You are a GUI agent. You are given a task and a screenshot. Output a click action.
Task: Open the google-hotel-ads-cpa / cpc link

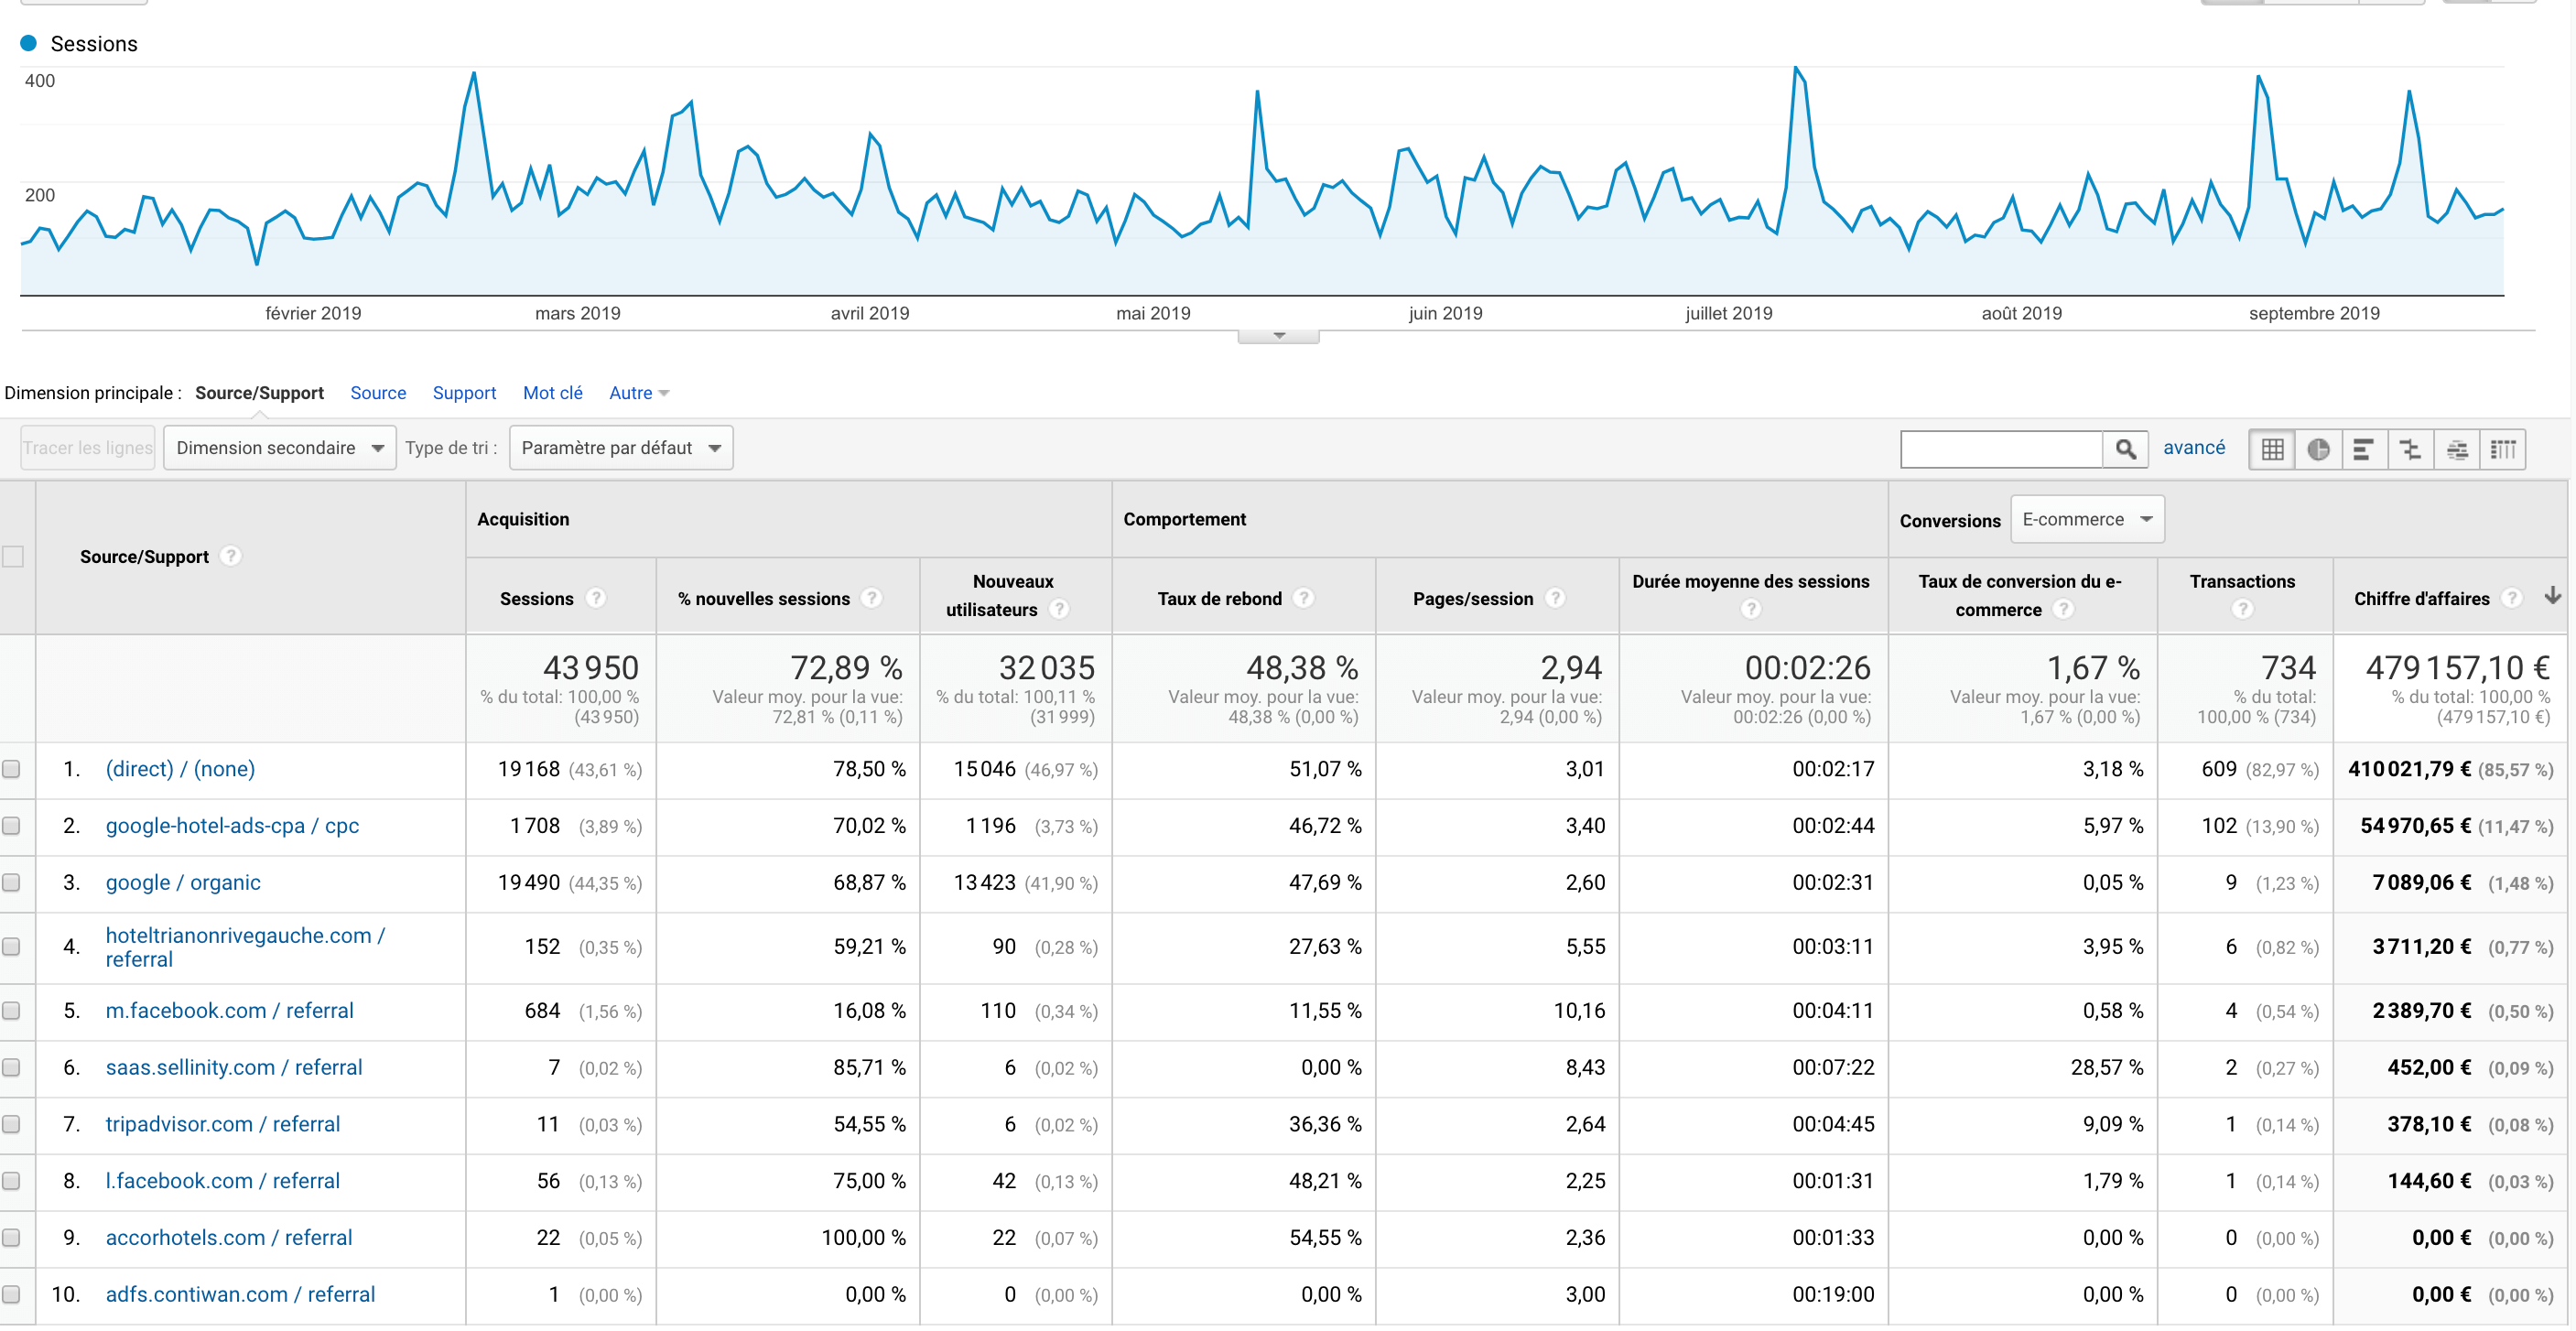[232, 826]
